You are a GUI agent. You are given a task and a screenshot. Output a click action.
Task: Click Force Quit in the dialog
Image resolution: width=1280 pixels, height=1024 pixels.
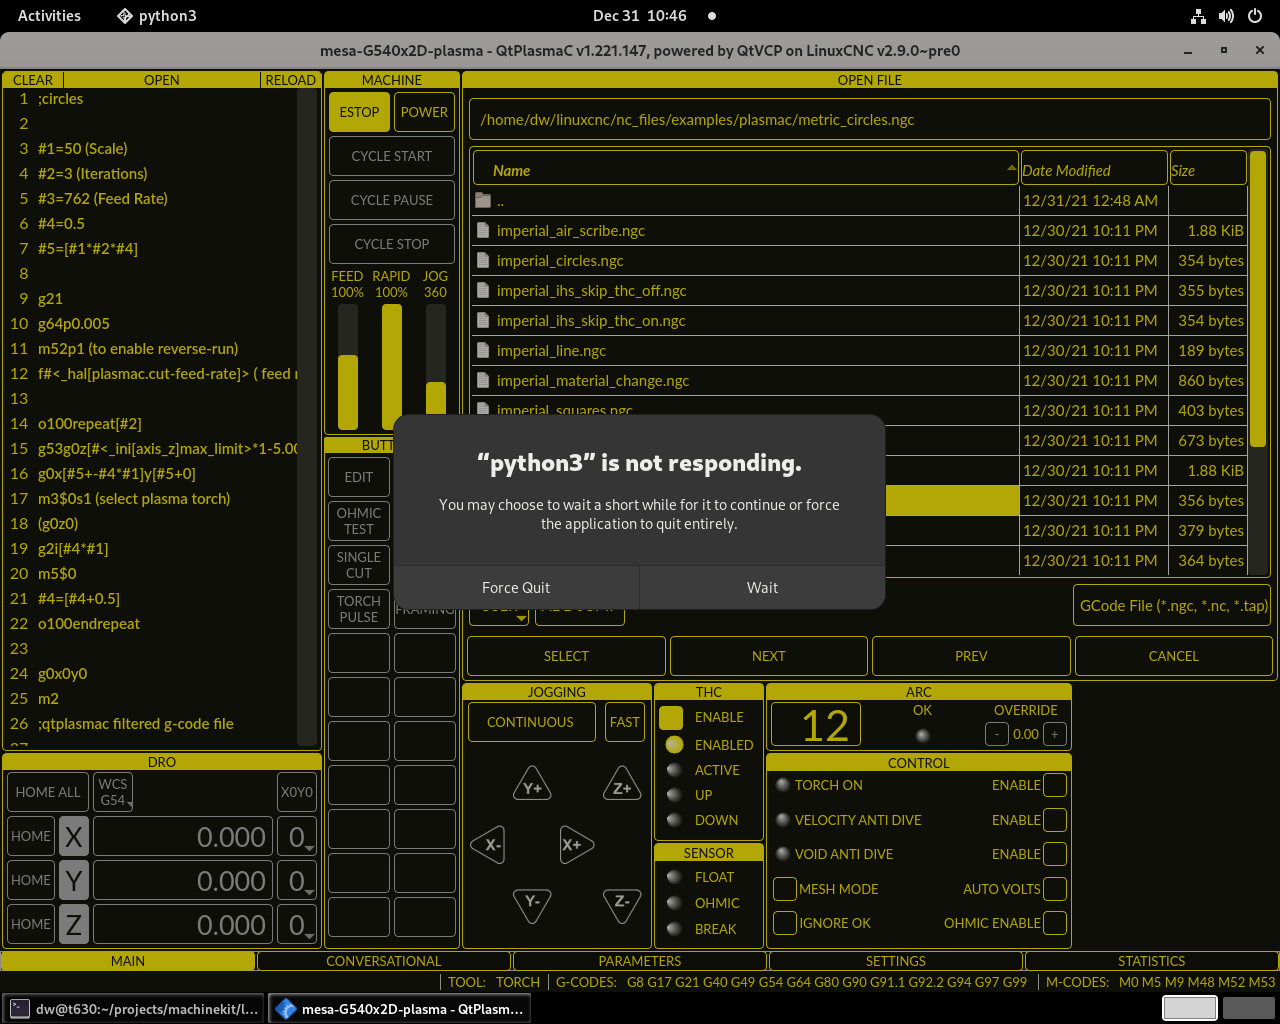coord(516,588)
